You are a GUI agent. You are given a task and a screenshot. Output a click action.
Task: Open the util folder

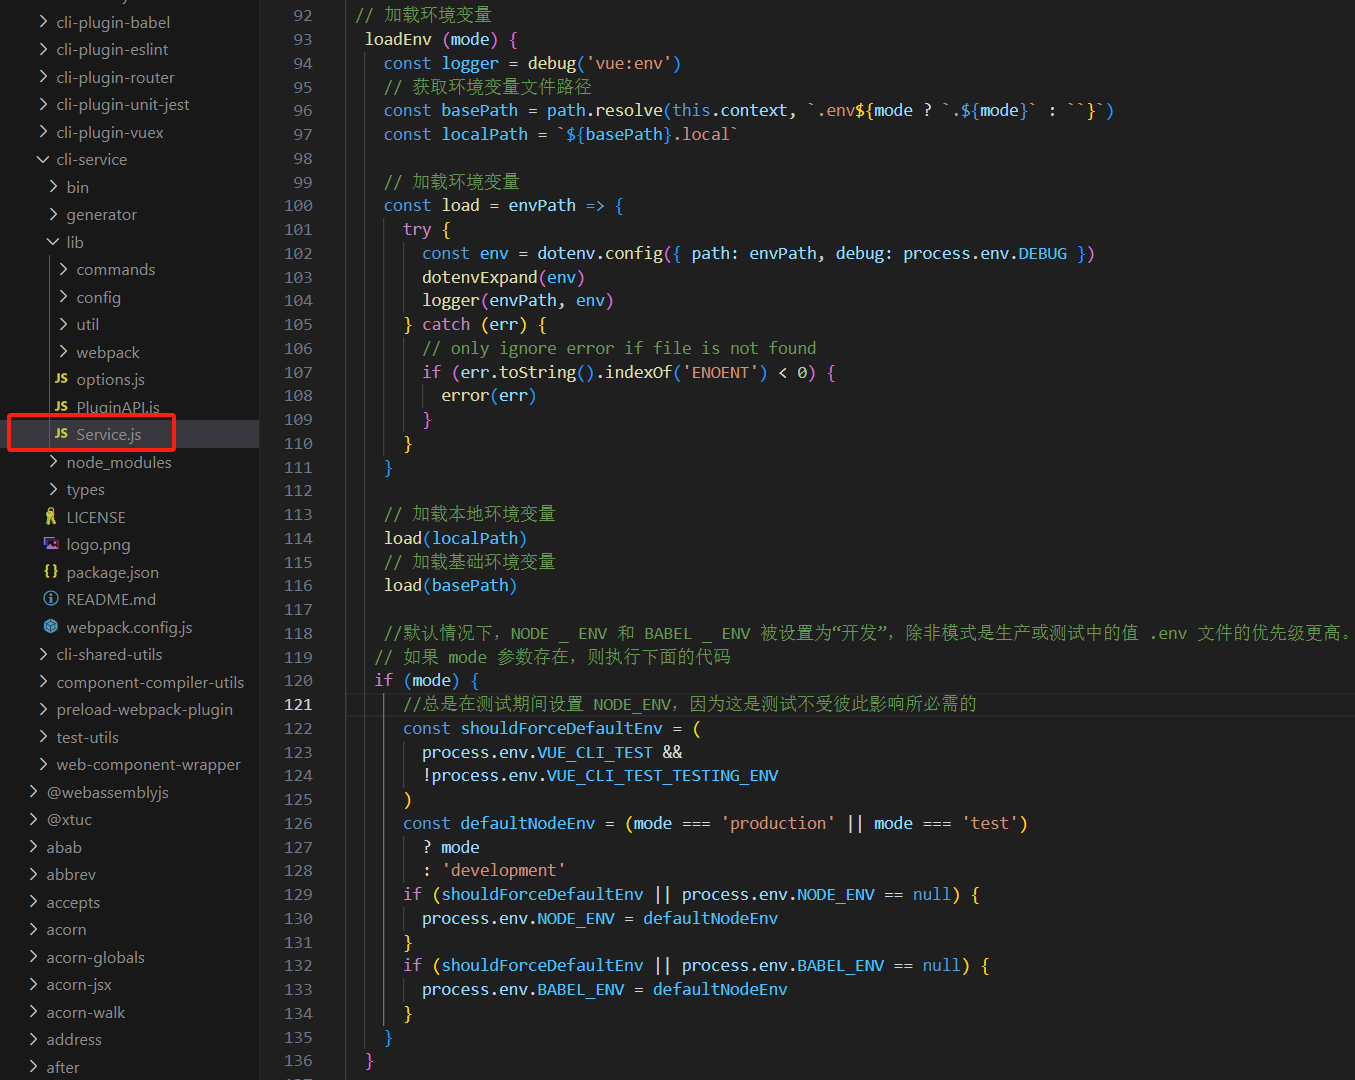[x=88, y=324]
